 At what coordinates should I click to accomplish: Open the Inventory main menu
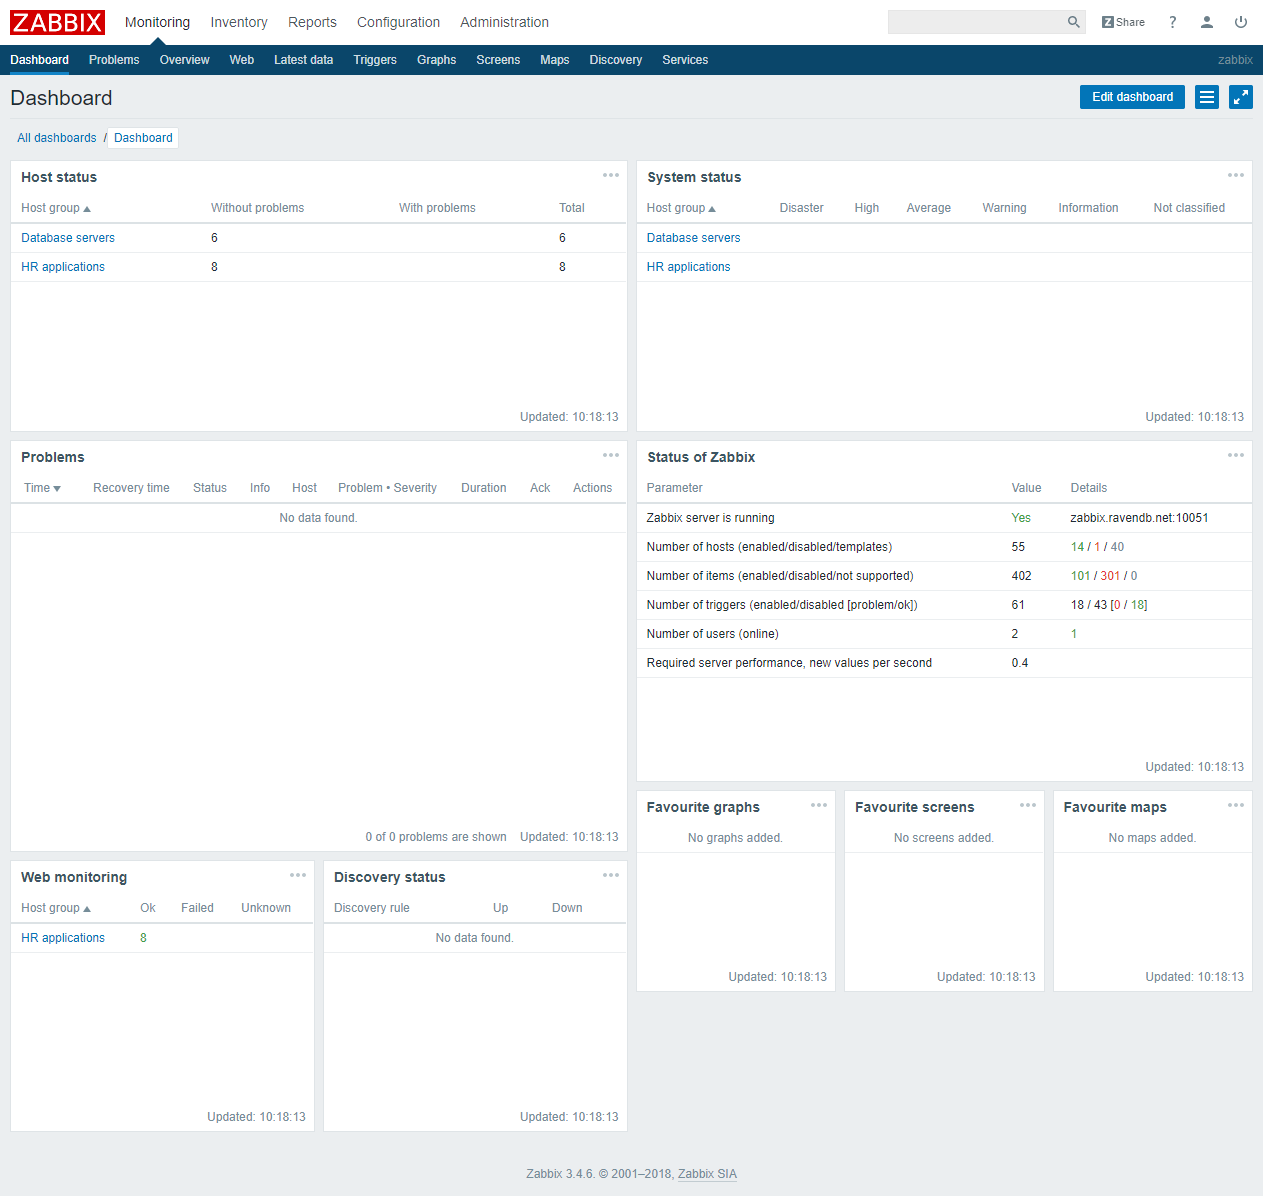pos(239,22)
